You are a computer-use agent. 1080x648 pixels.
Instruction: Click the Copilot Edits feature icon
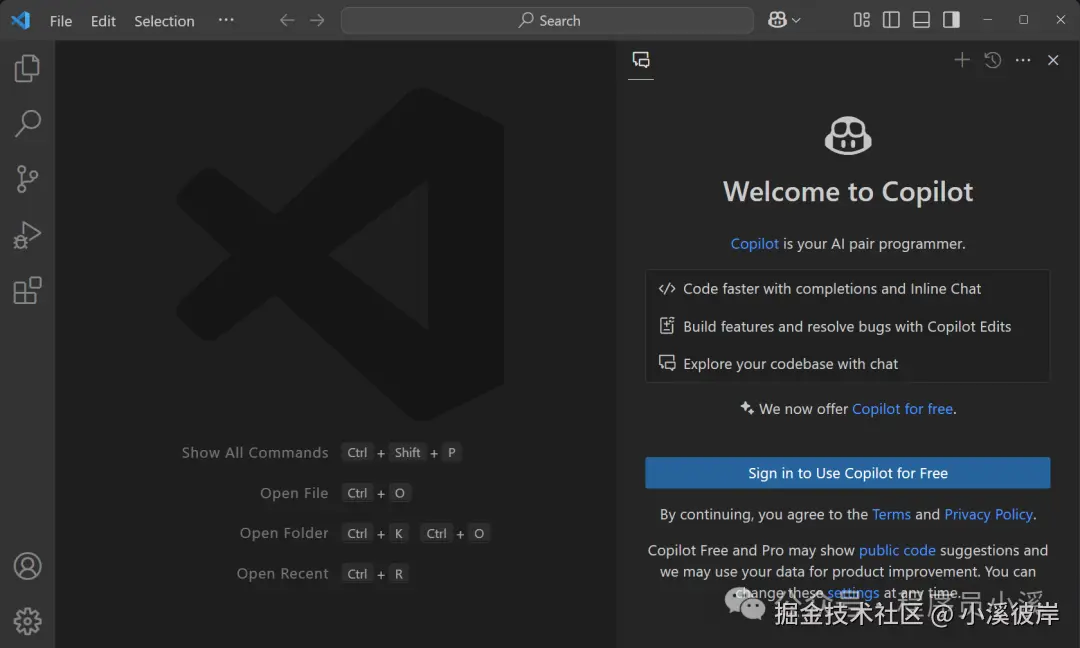667,326
